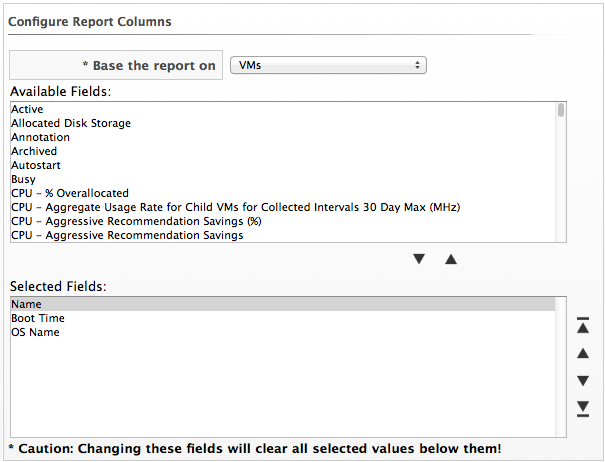Screen dimensions: 605x462
Task: Pick the 'Autostart' field
Action: (36, 165)
